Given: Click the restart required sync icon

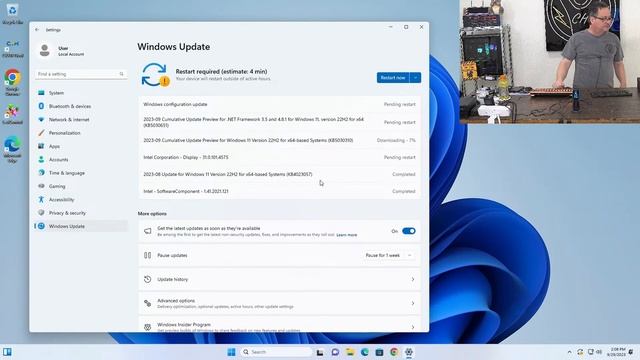Looking at the screenshot, I should (155, 75).
